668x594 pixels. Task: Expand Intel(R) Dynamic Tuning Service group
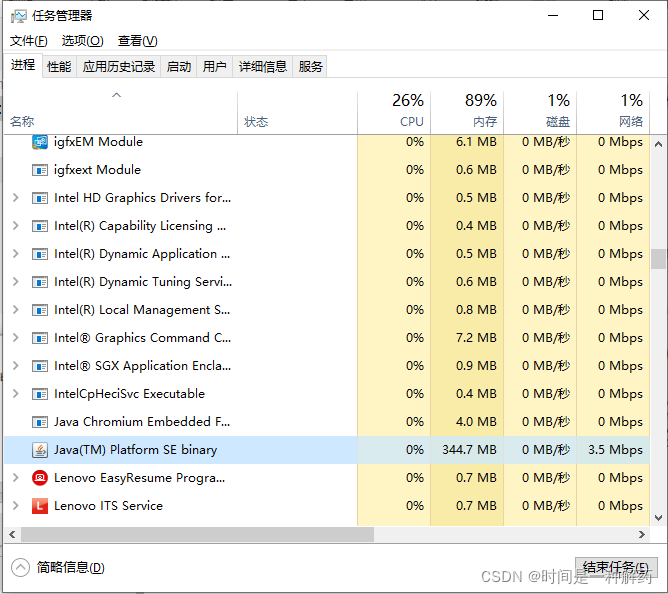[16, 282]
